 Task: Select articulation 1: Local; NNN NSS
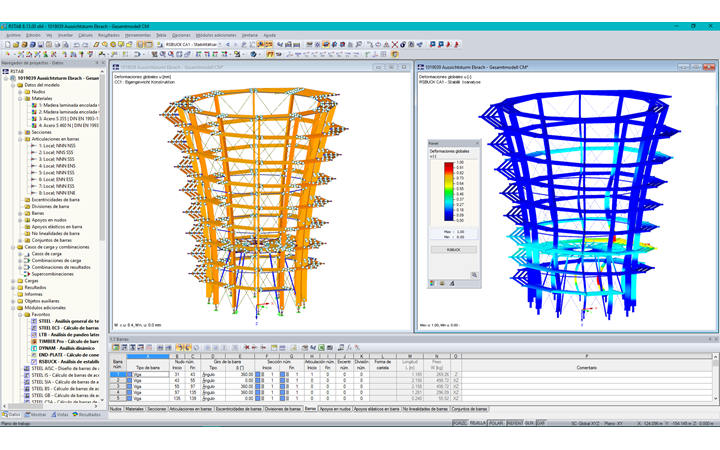(x=56, y=146)
